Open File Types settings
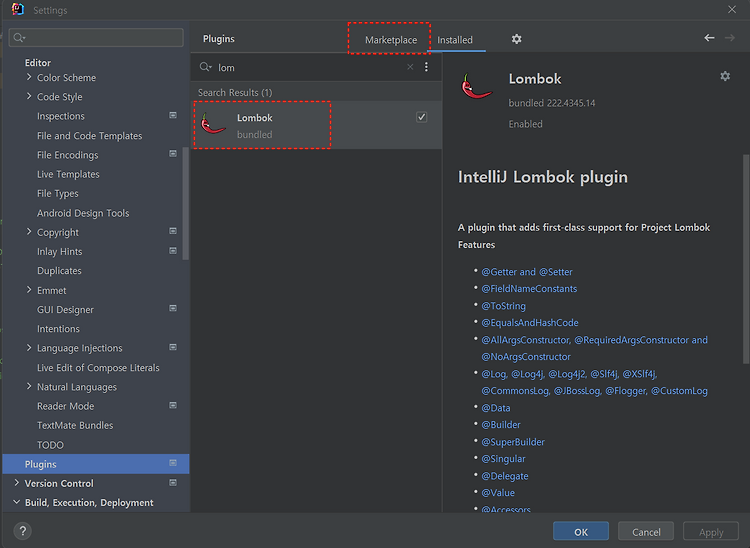Viewport: 750px width, 548px height. pos(57,194)
